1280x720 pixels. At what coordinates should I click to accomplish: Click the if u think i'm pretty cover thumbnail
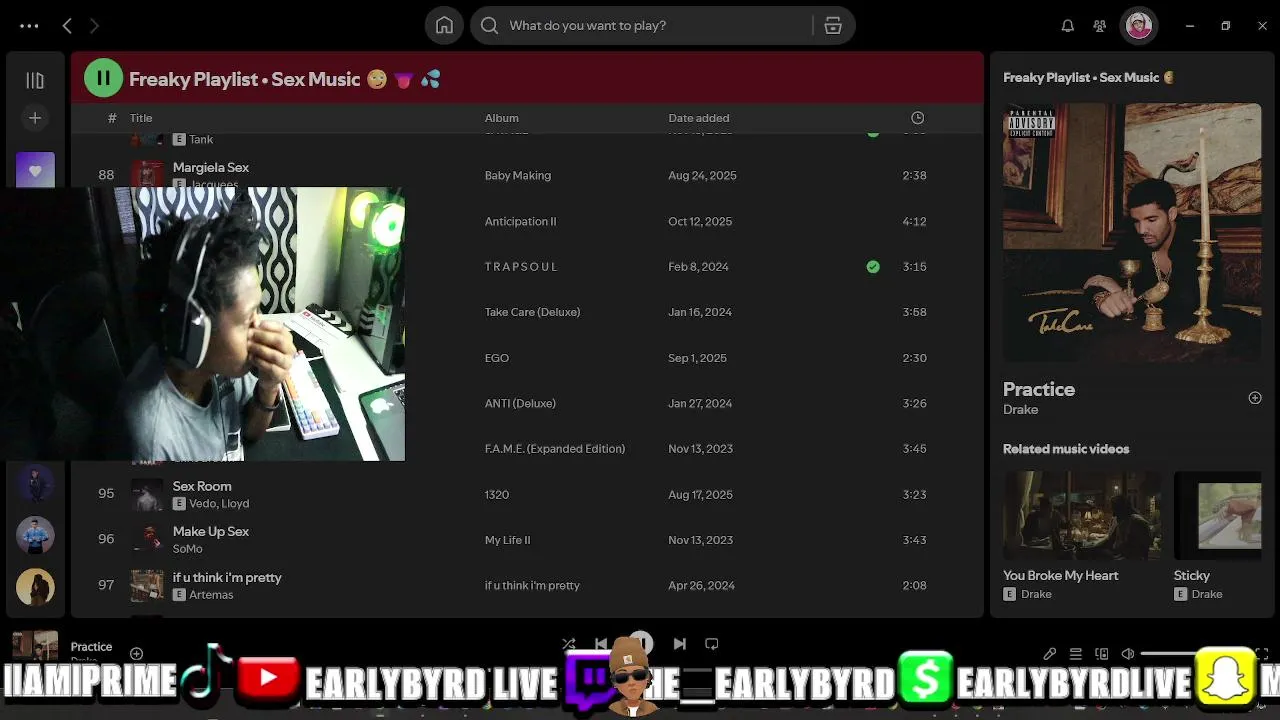(x=147, y=586)
